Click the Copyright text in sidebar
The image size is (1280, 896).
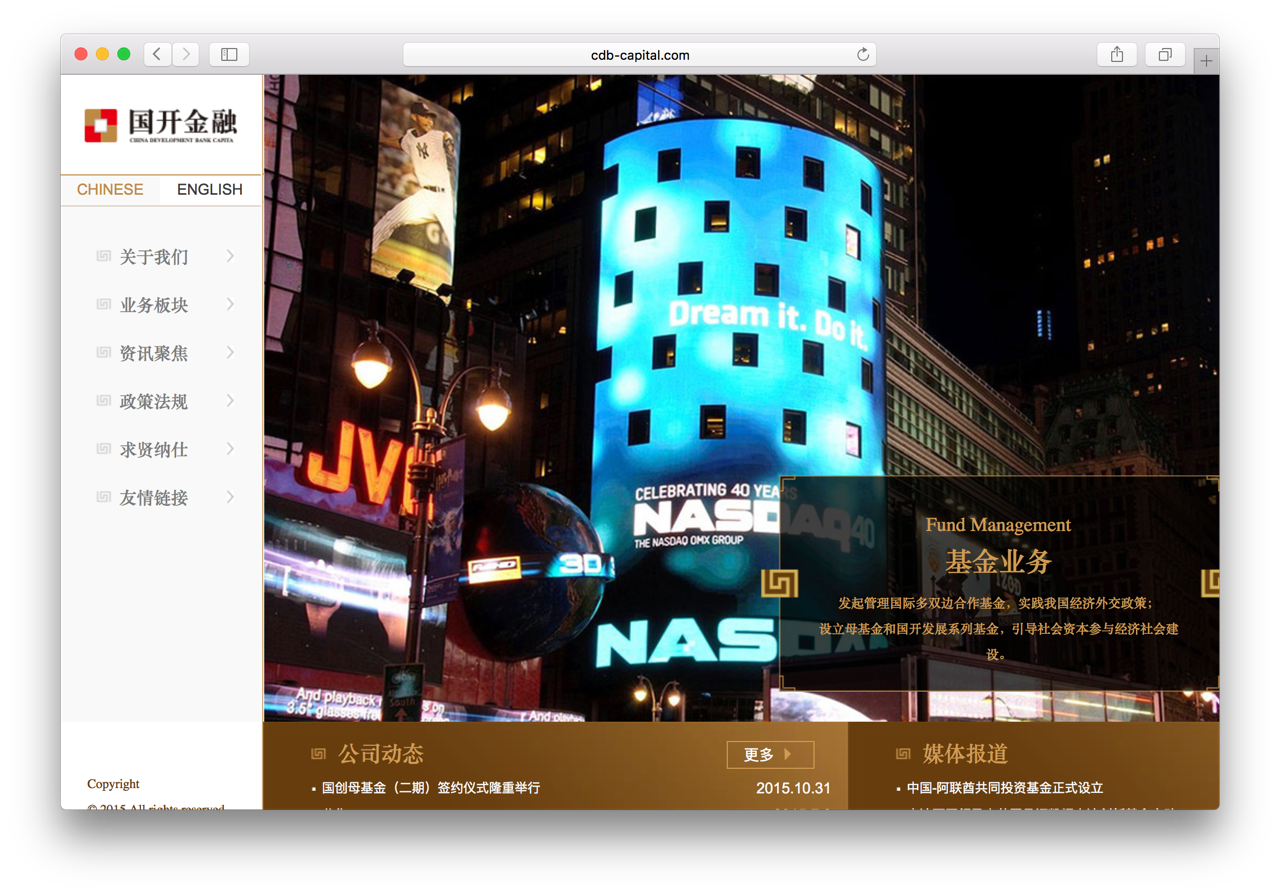click(x=113, y=784)
